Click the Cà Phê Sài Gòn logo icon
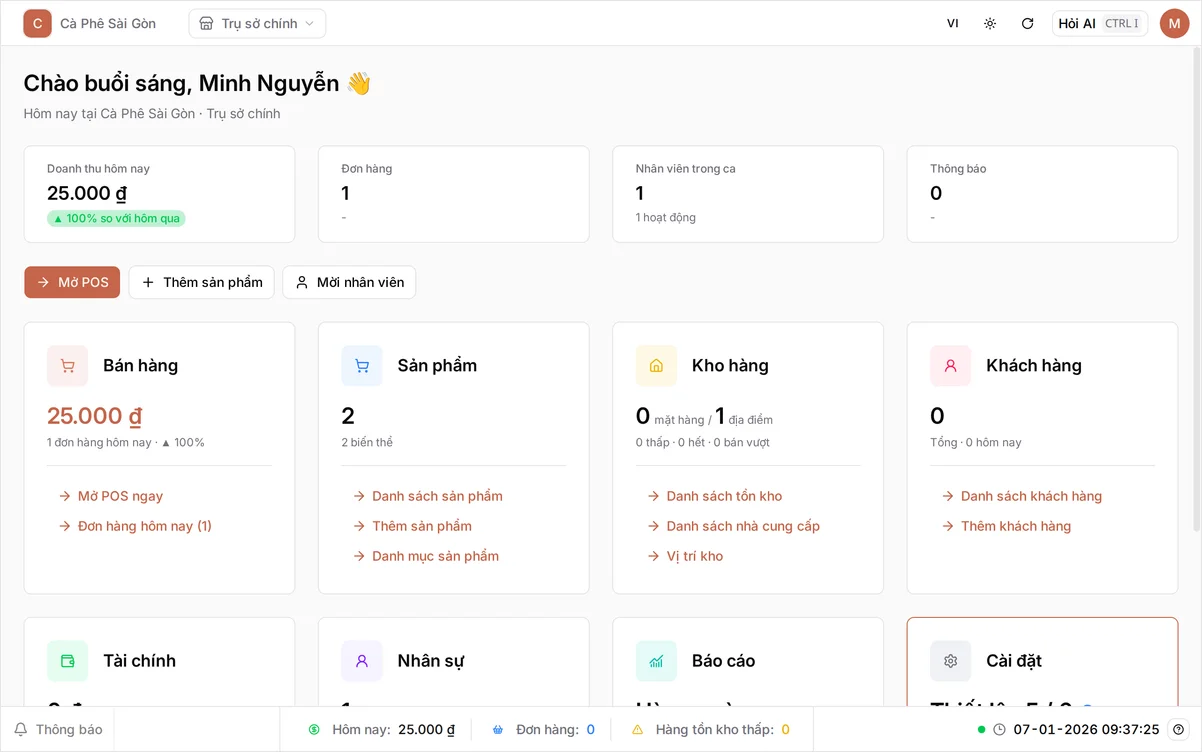This screenshot has width=1202, height=752. click(38, 23)
